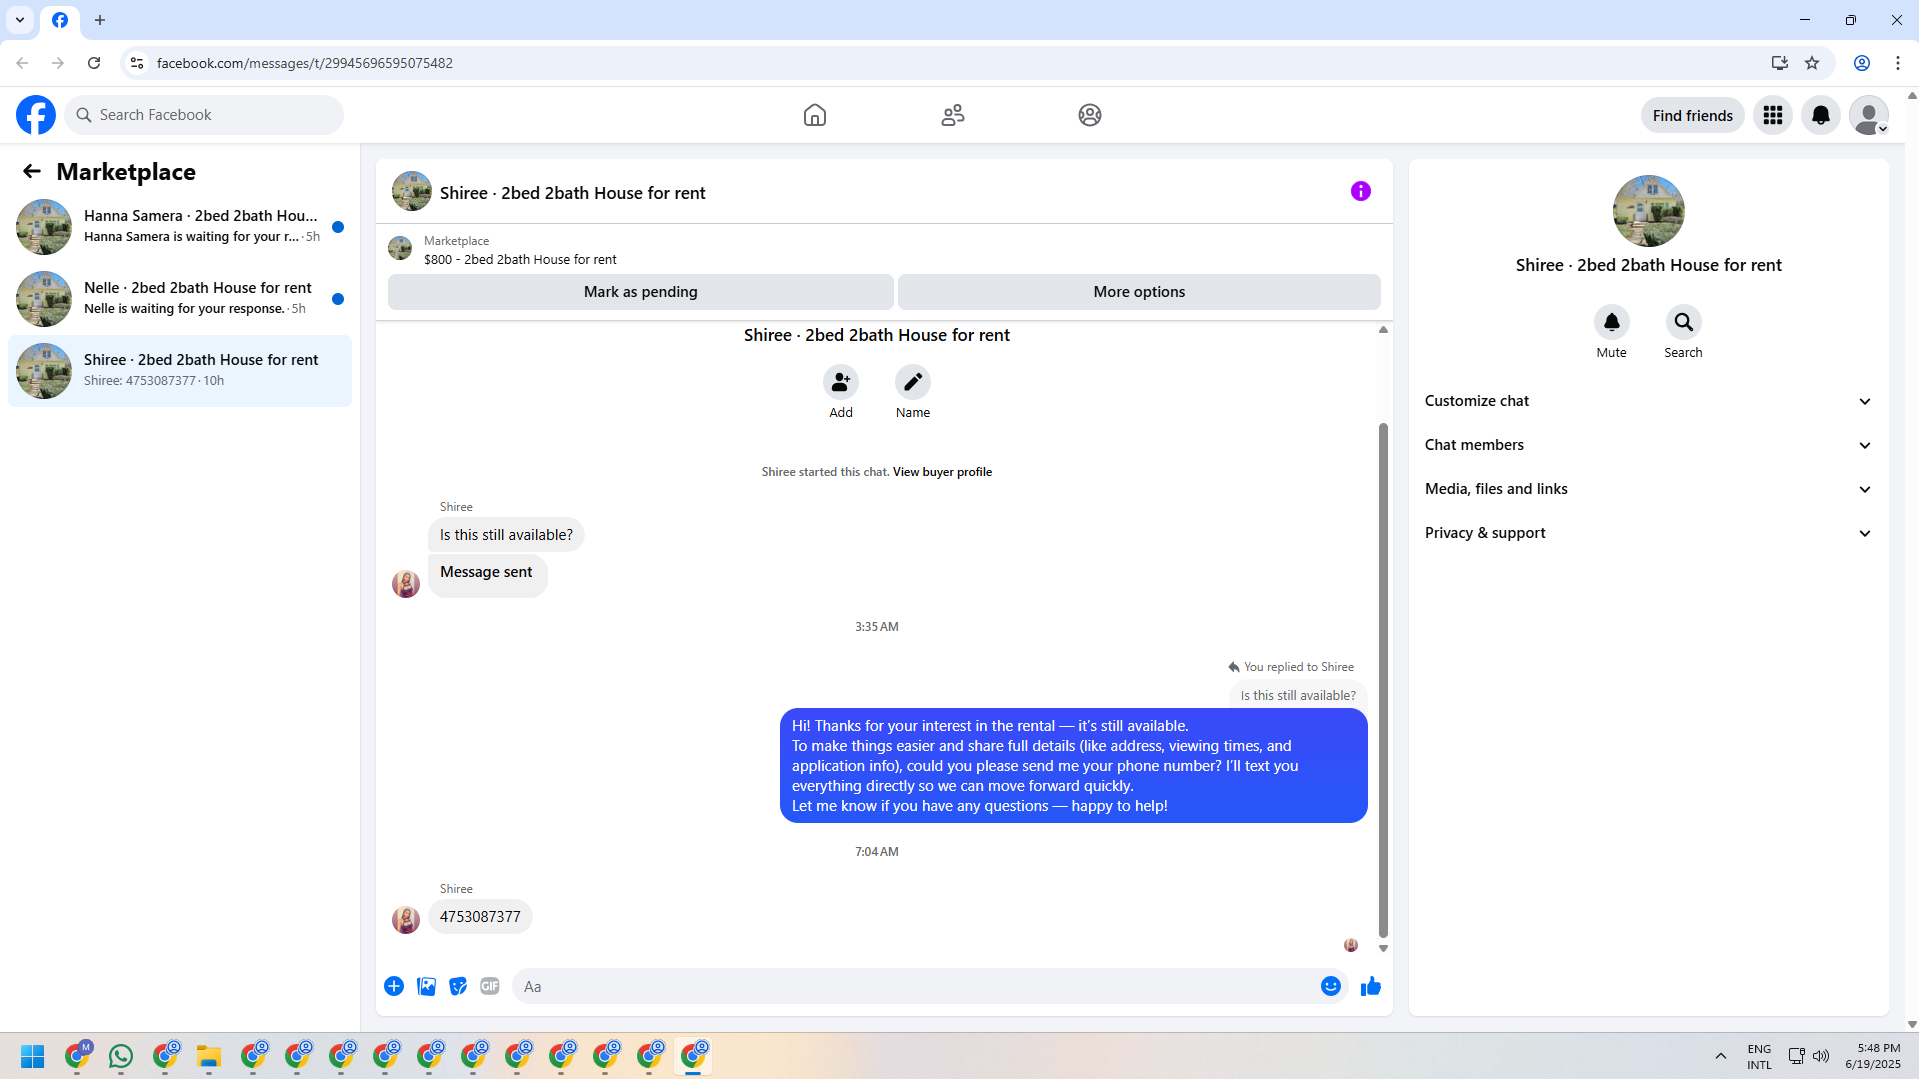This screenshot has height=1079, width=1919.
Task: Open More options for the listing
Action: [x=1139, y=292]
